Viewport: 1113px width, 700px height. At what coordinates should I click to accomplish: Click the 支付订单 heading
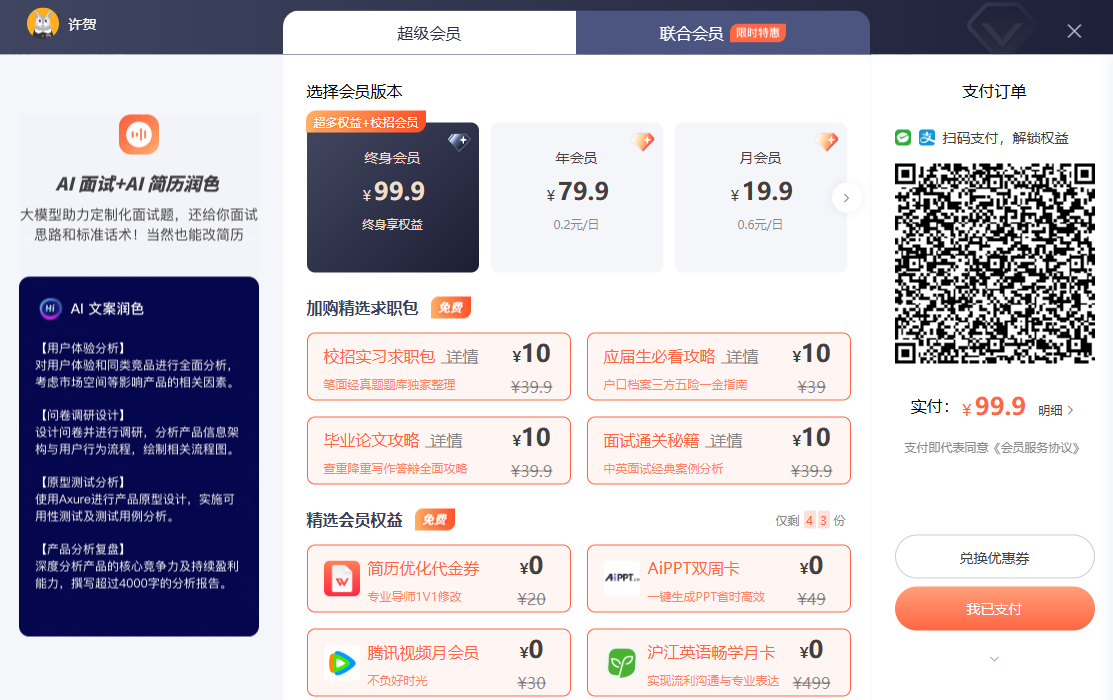click(x=994, y=92)
